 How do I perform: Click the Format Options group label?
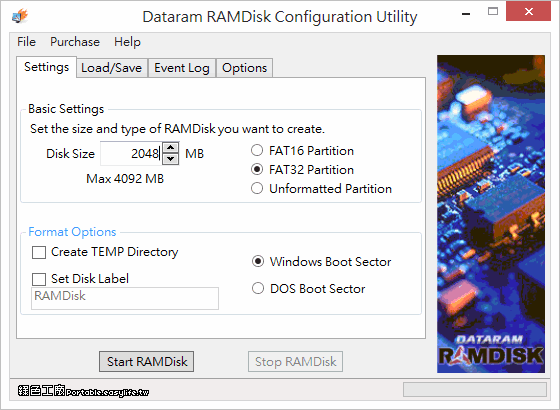click(x=72, y=232)
